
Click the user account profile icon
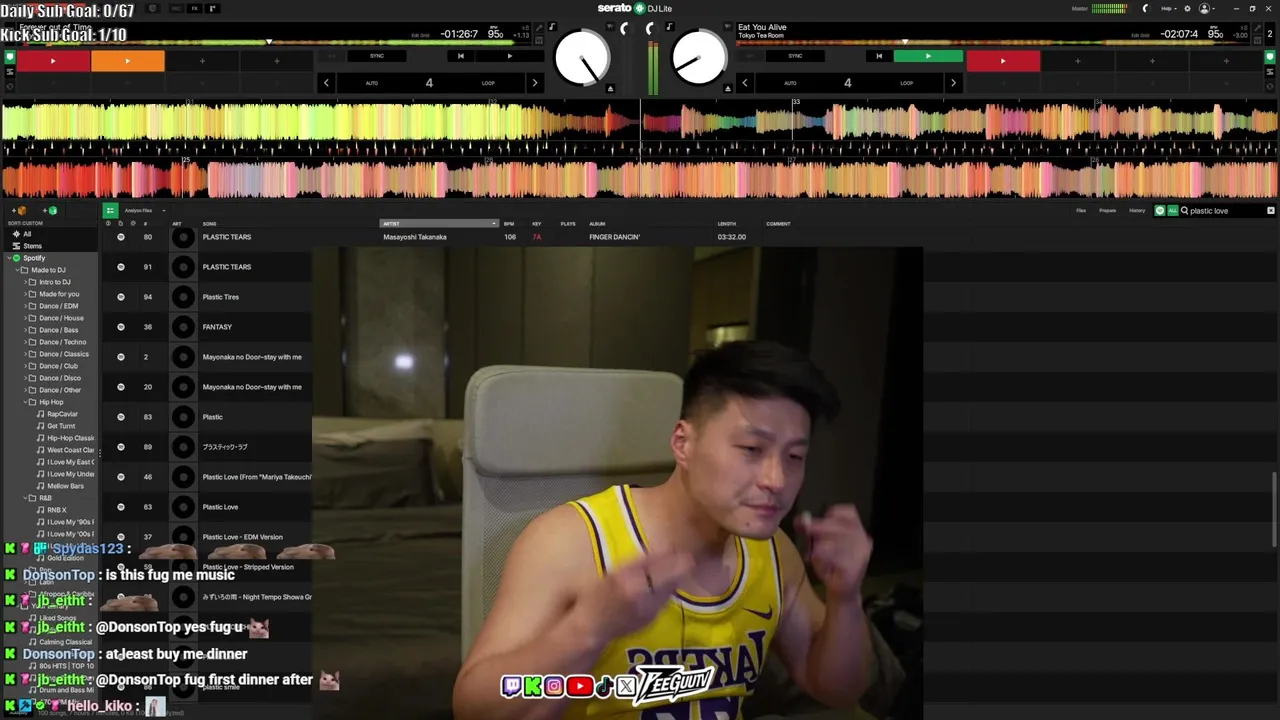tap(1204, 9)
